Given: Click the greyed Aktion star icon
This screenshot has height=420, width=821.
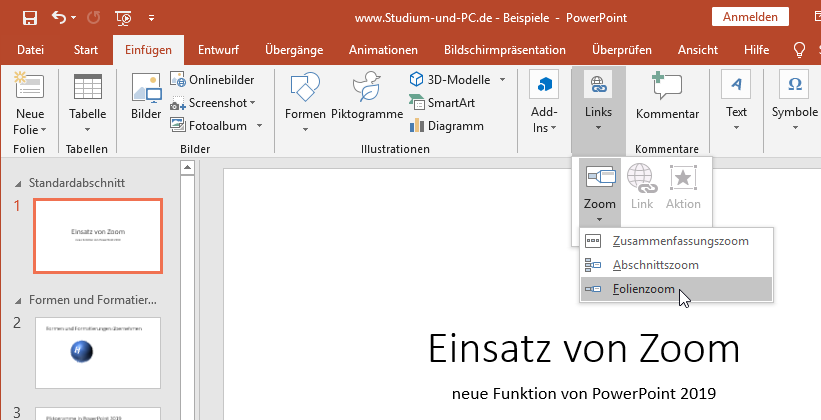Looking at the screenshot, I should (683, 186).
